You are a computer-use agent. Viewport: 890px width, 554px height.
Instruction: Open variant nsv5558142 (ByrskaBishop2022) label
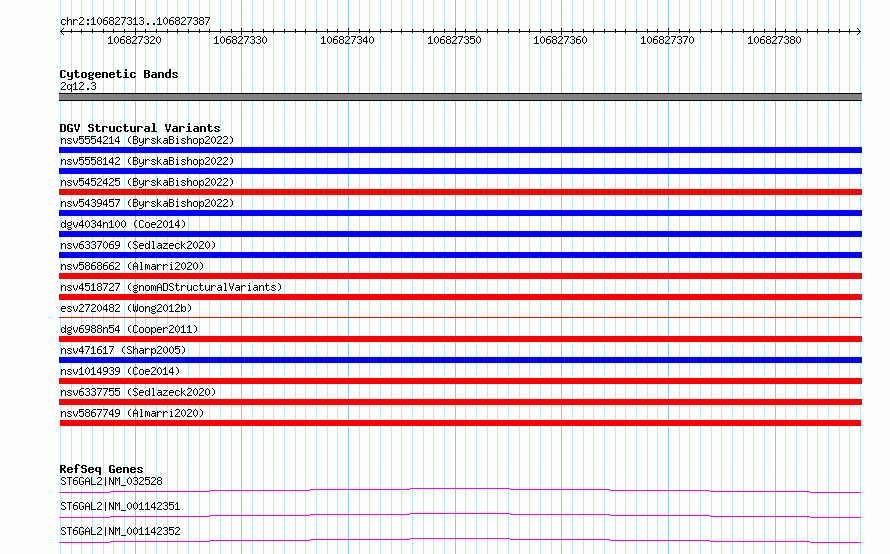pos(147,161)
